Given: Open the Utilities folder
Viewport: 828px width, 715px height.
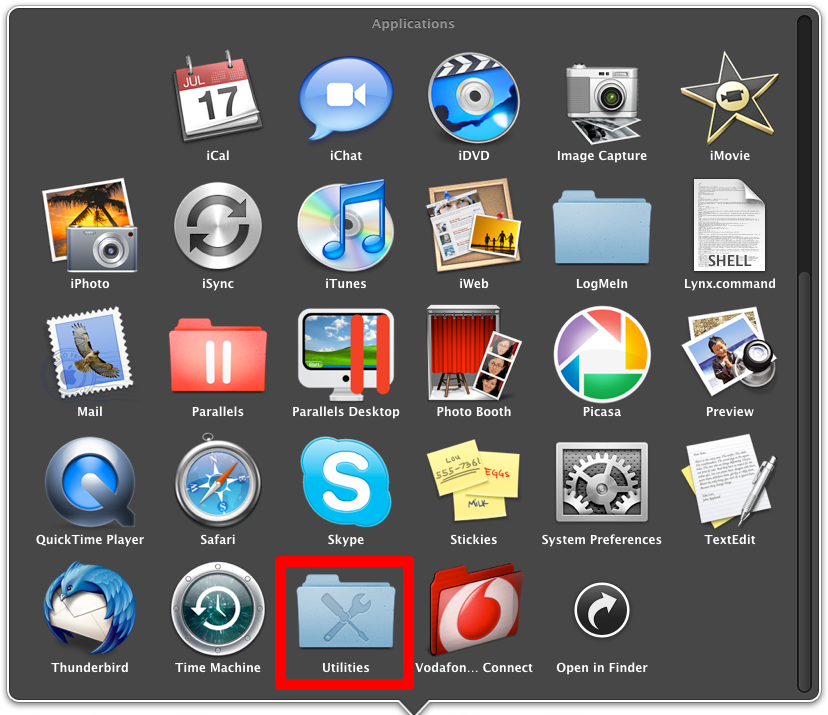Looking at the screenshot, I should tap(346, 611).
